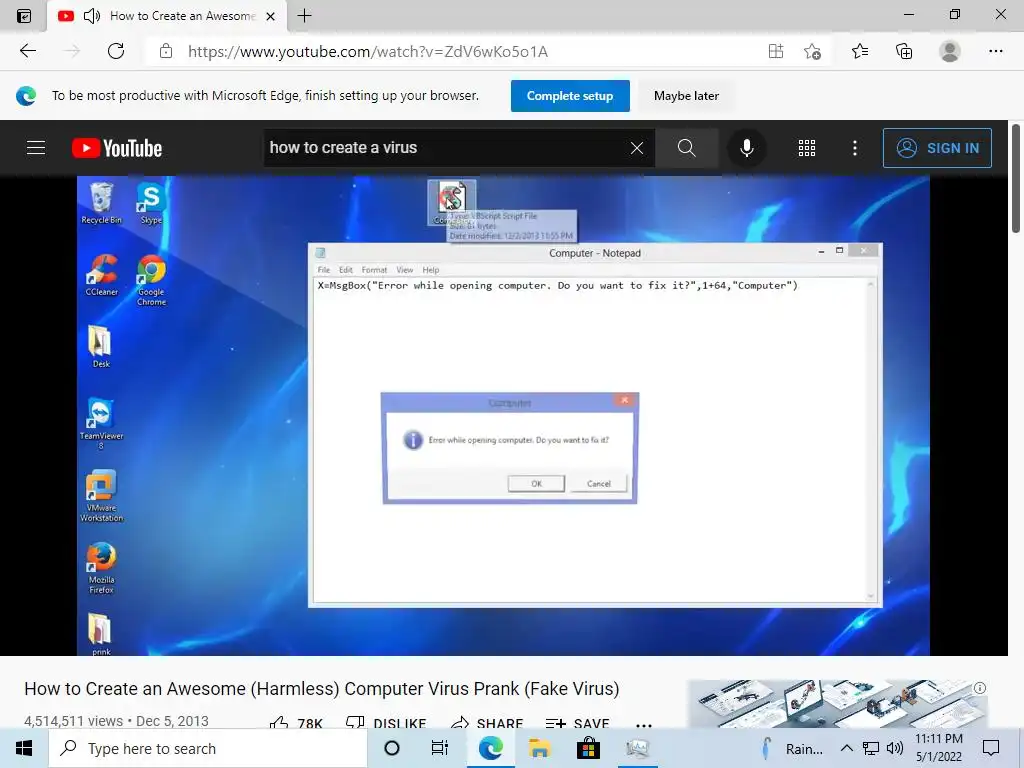Open the clock and date flyout

coord(939,748)
